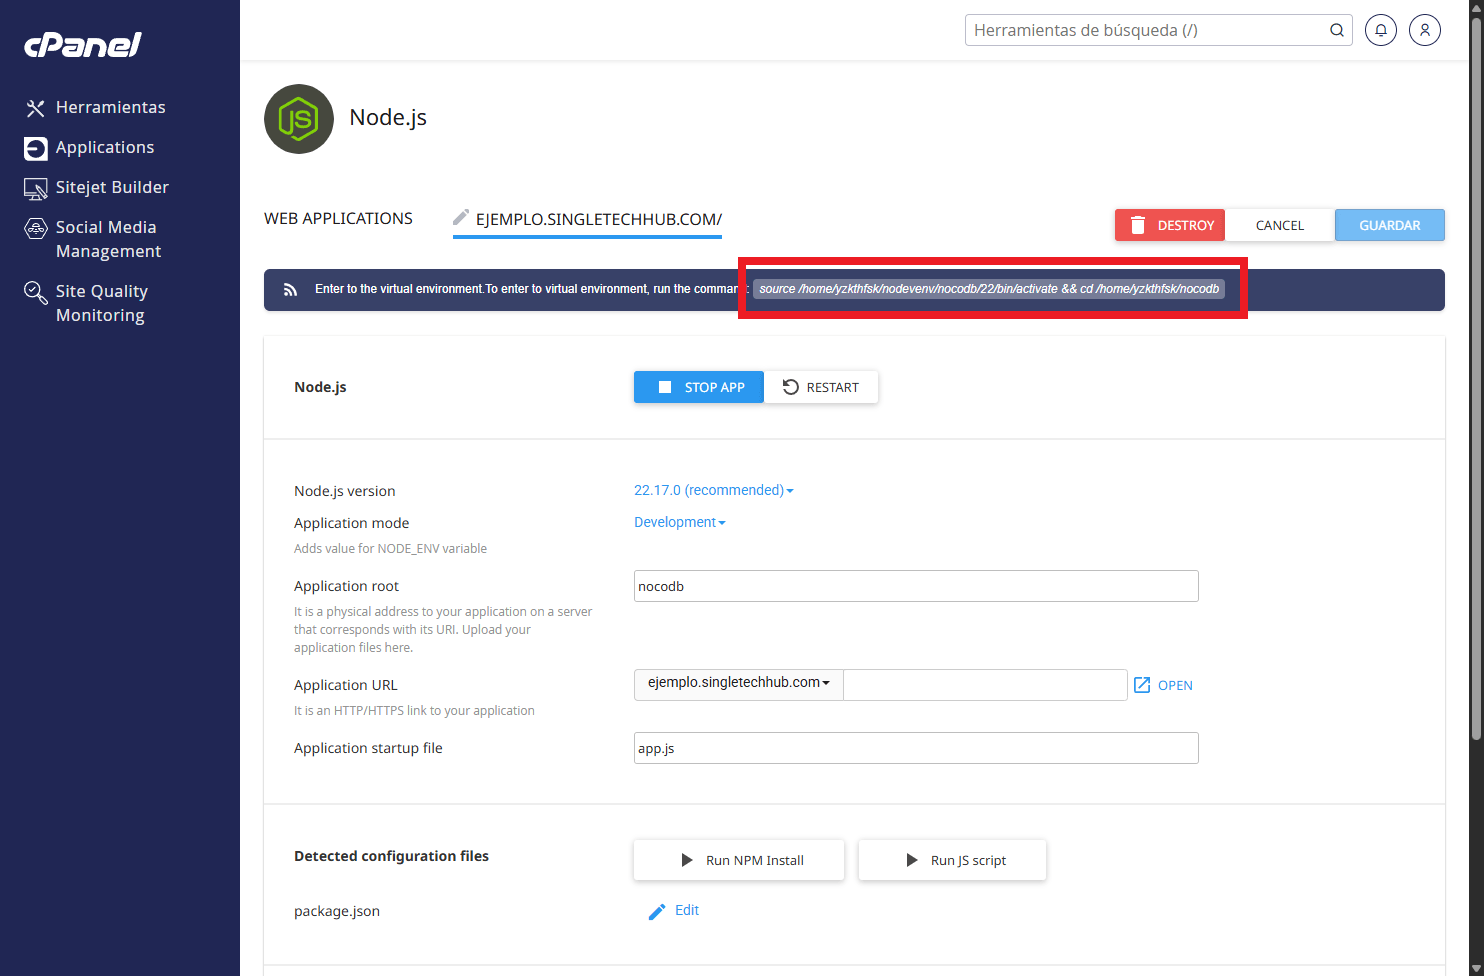Click the Node.js logo icon
This screenshot has width=1484, height=976.
click(299, 119)
